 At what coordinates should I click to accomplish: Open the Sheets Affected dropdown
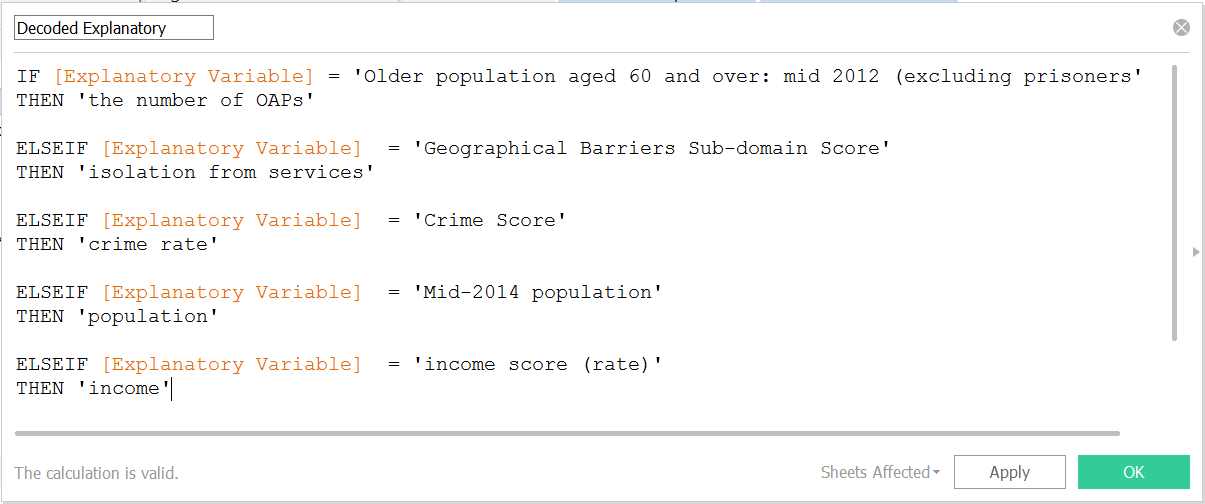point(880,472)
